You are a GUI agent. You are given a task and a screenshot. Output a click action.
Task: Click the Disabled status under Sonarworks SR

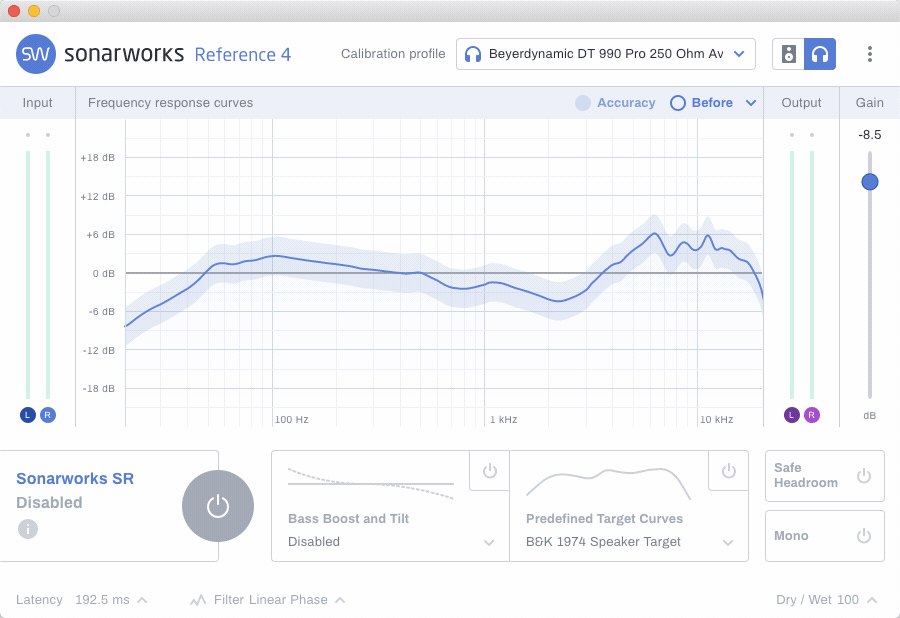tap(49, 503)
